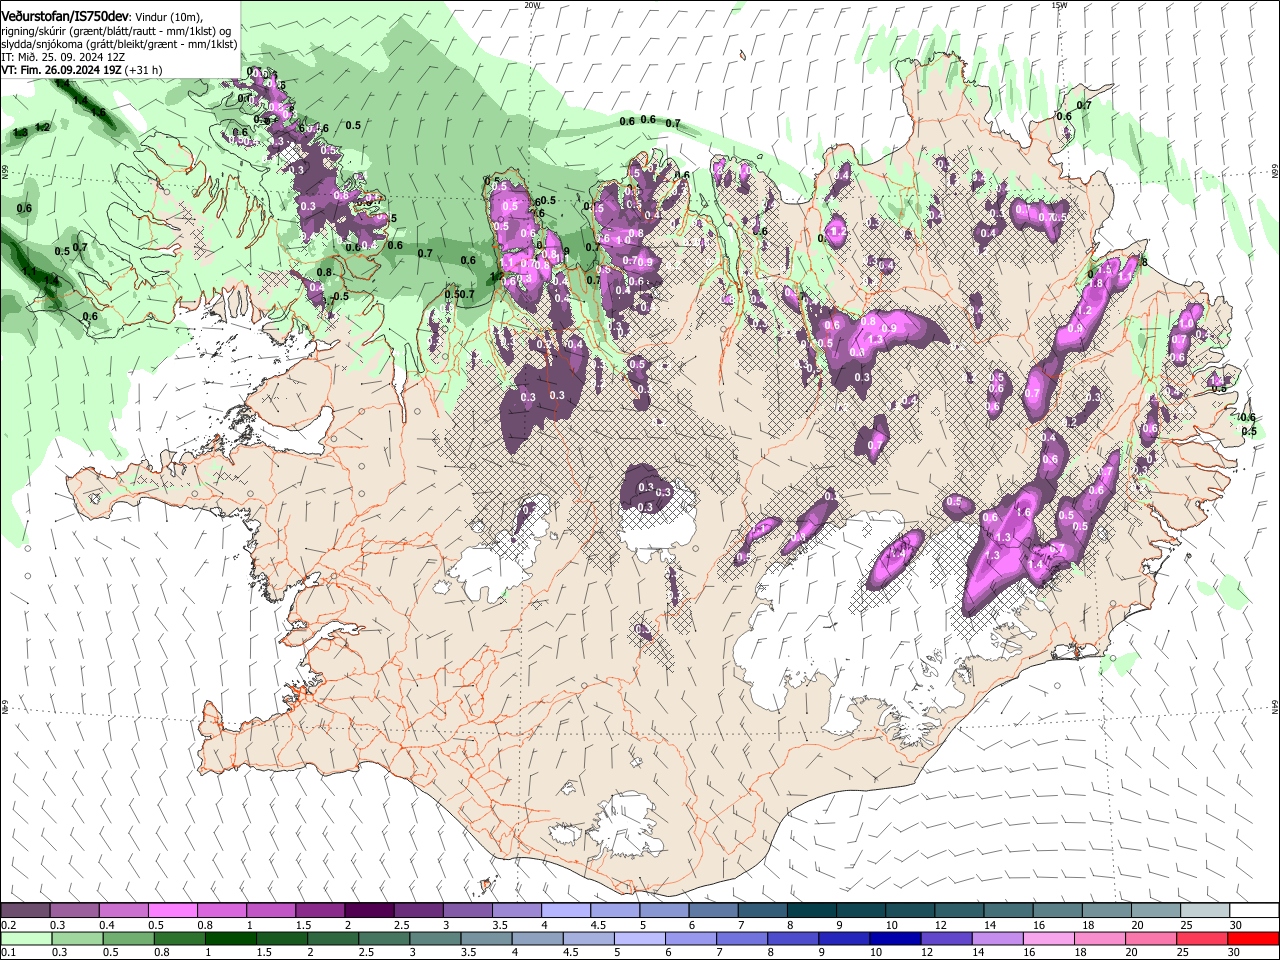Select the dark teal swatch between 8 and 9 on the snow scale

811,910
